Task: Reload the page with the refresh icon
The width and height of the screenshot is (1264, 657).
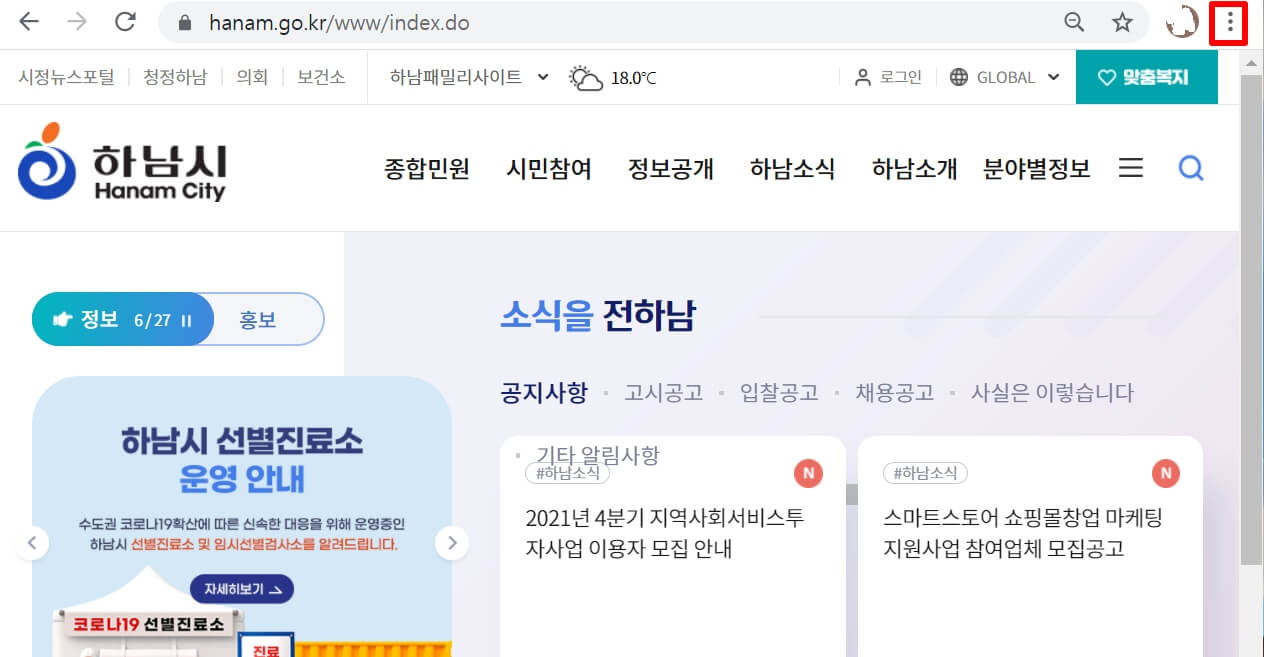Action: [x=125, y=22]
